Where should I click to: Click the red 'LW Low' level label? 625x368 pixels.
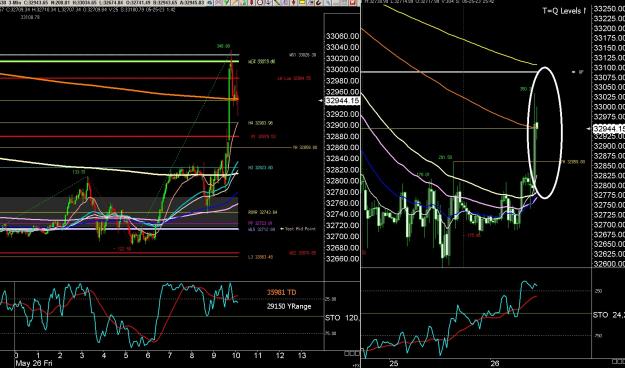pos(294,79)
